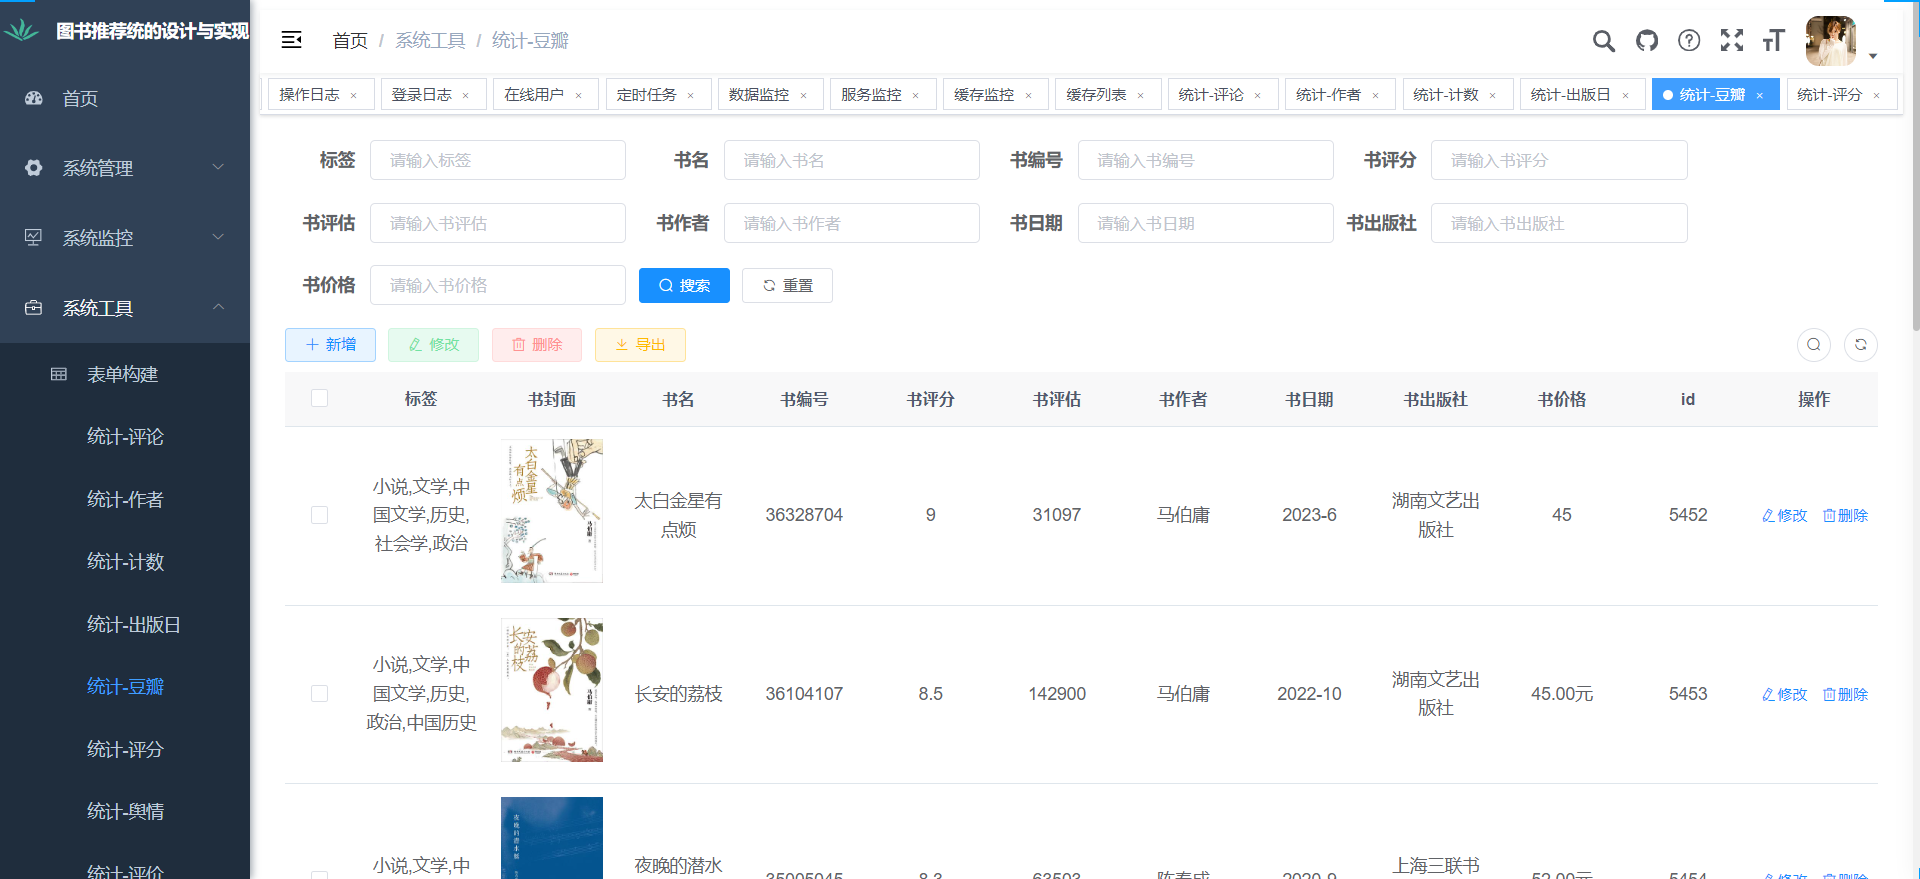
Task: Toggle fullscreen mode icon
Action: point(1732,40)
